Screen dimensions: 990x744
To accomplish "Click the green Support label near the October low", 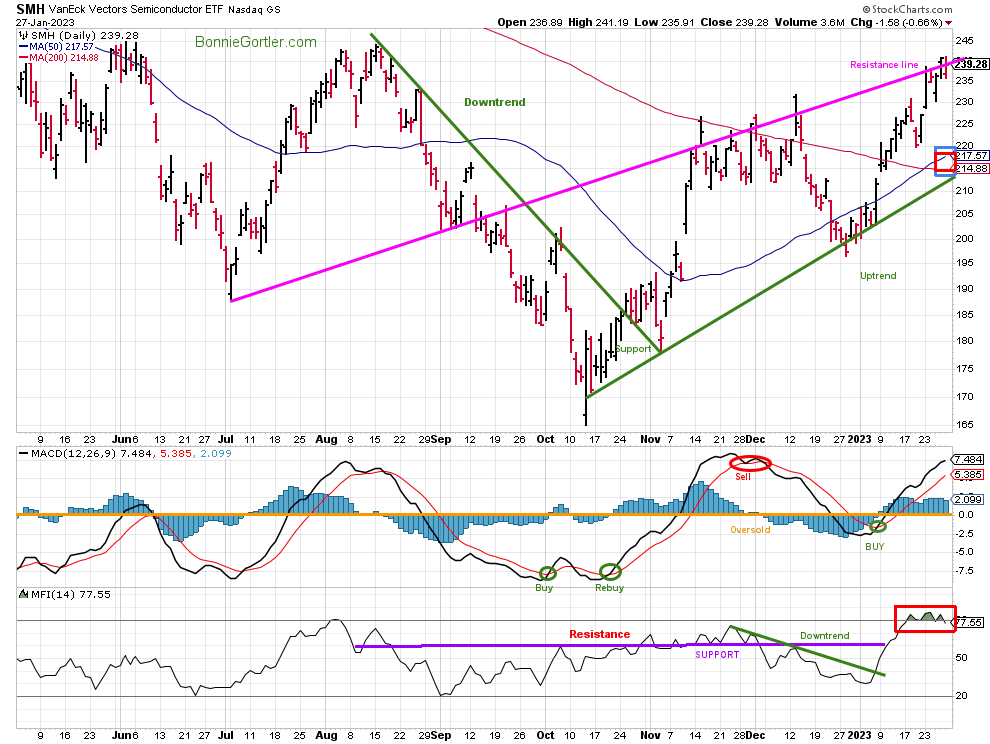I will click(633, 349).
